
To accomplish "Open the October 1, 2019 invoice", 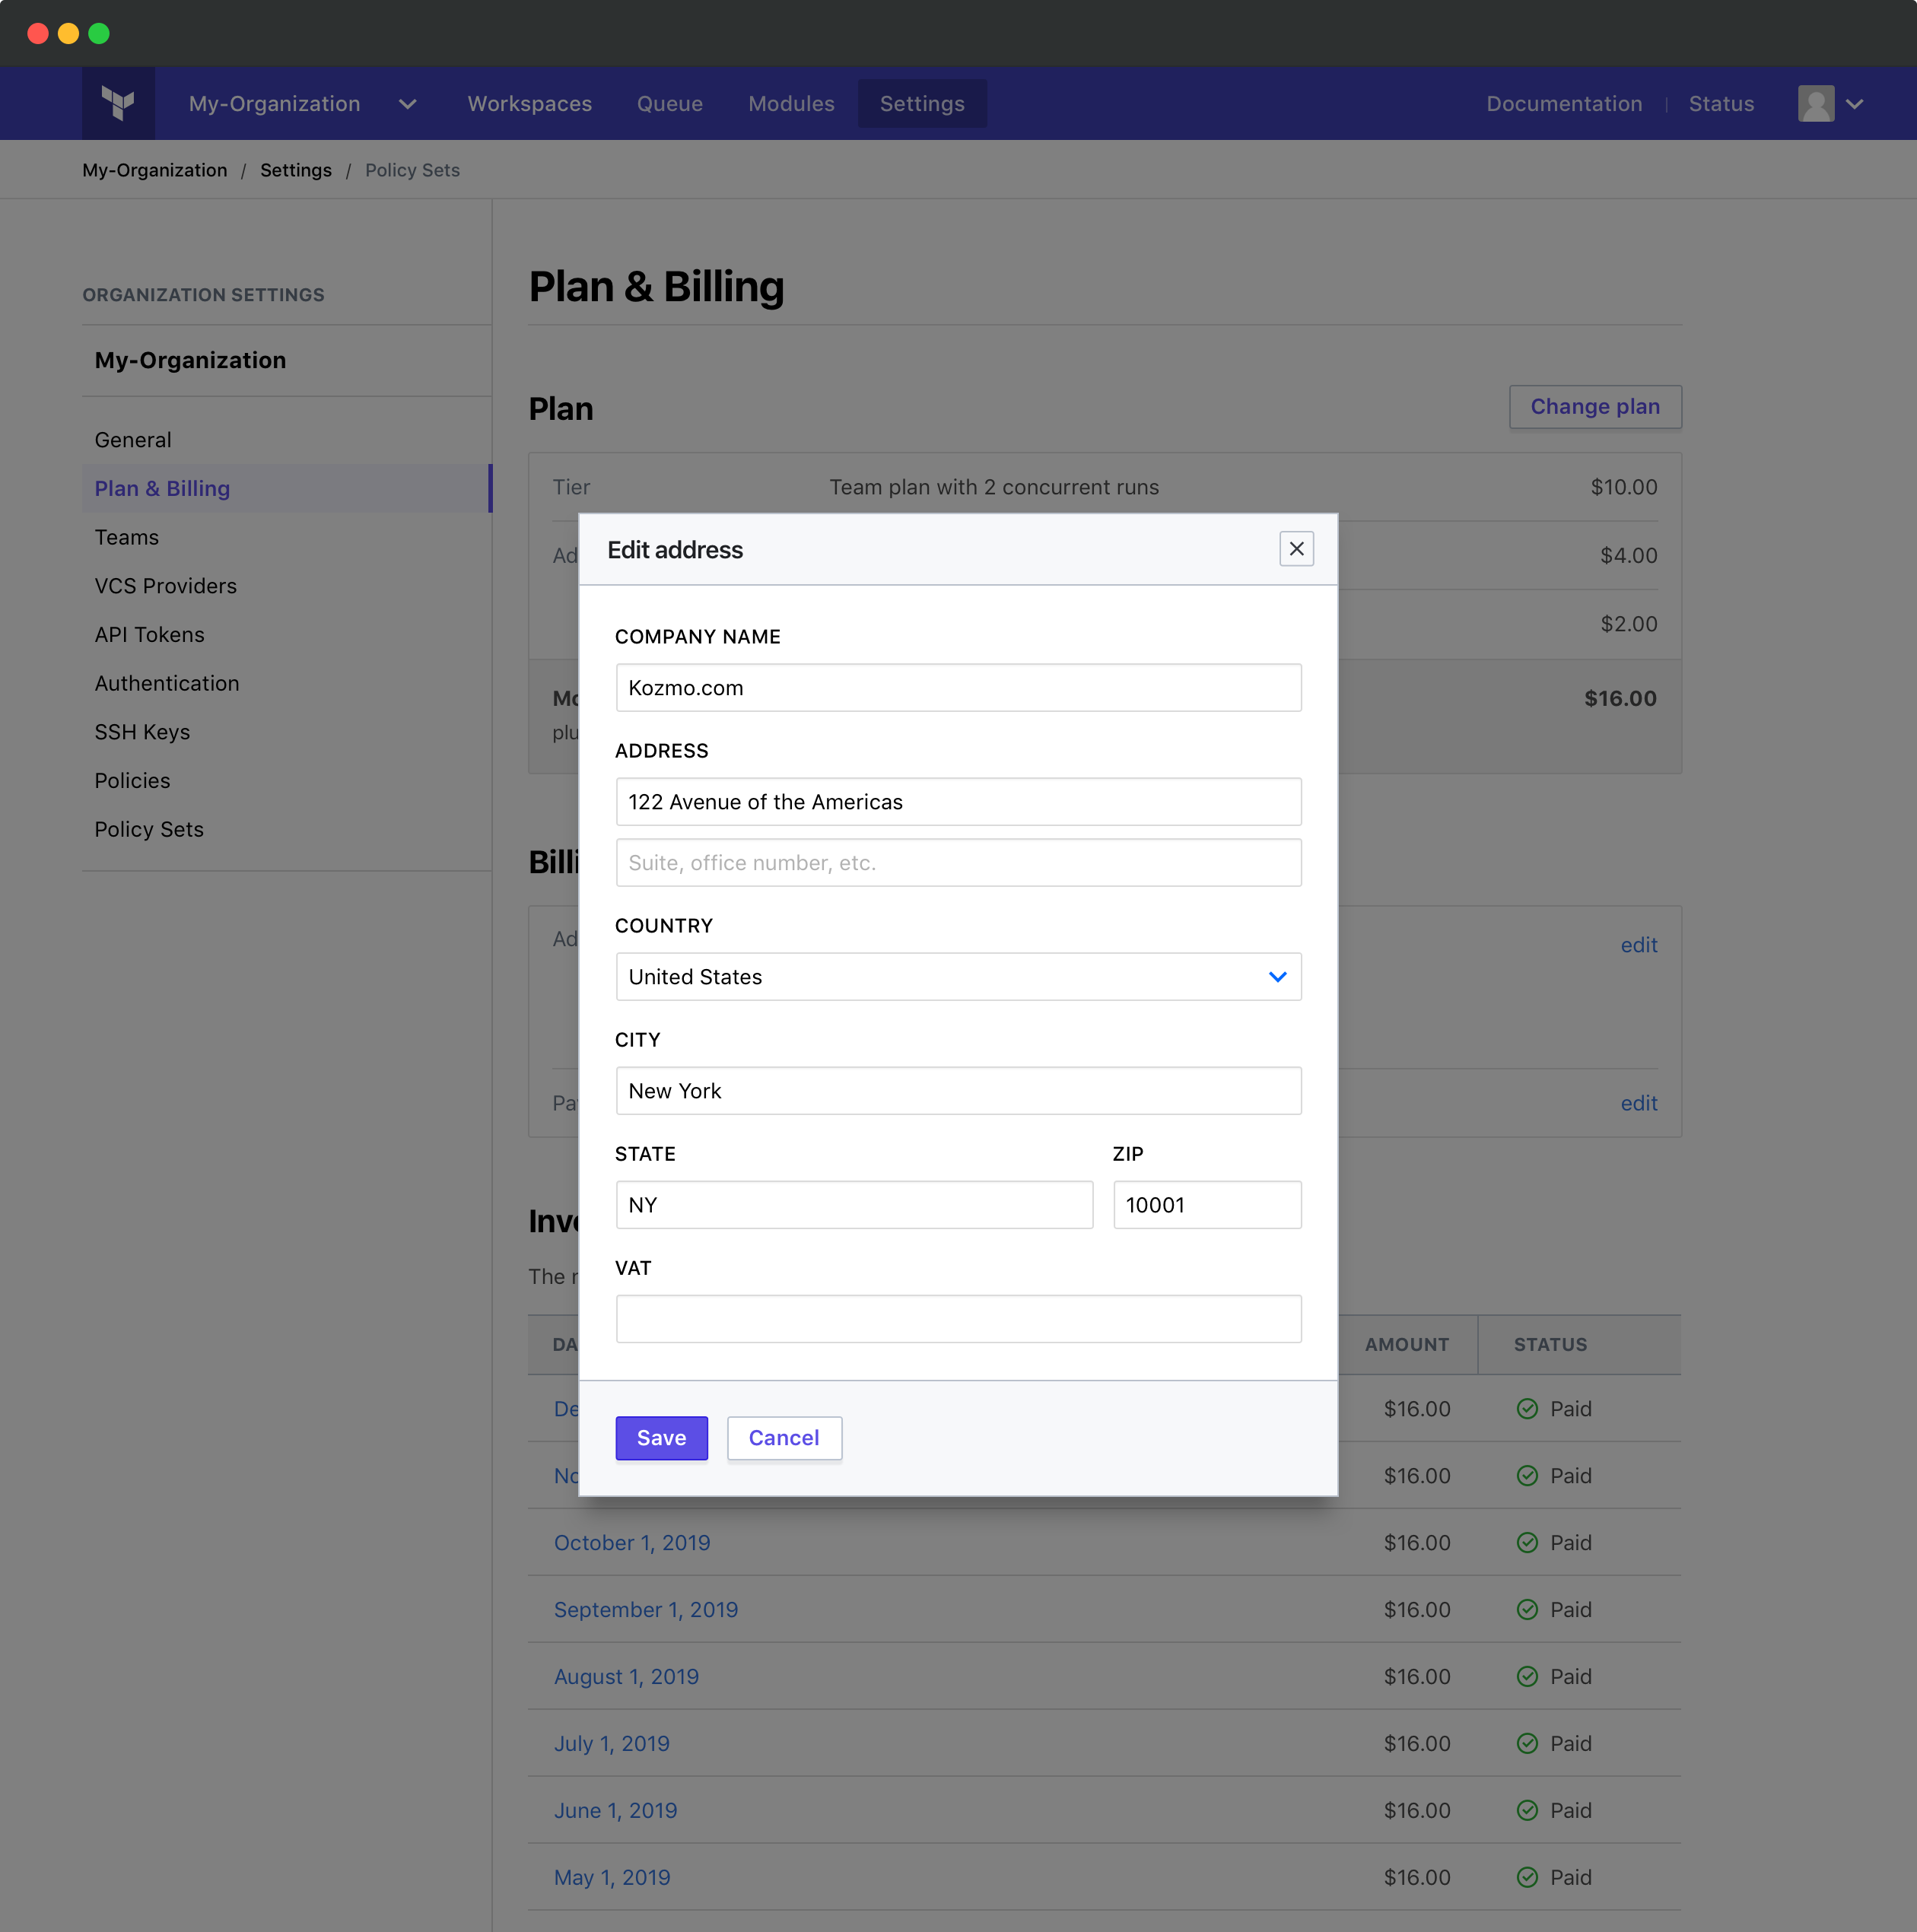I will (632, 1543).
